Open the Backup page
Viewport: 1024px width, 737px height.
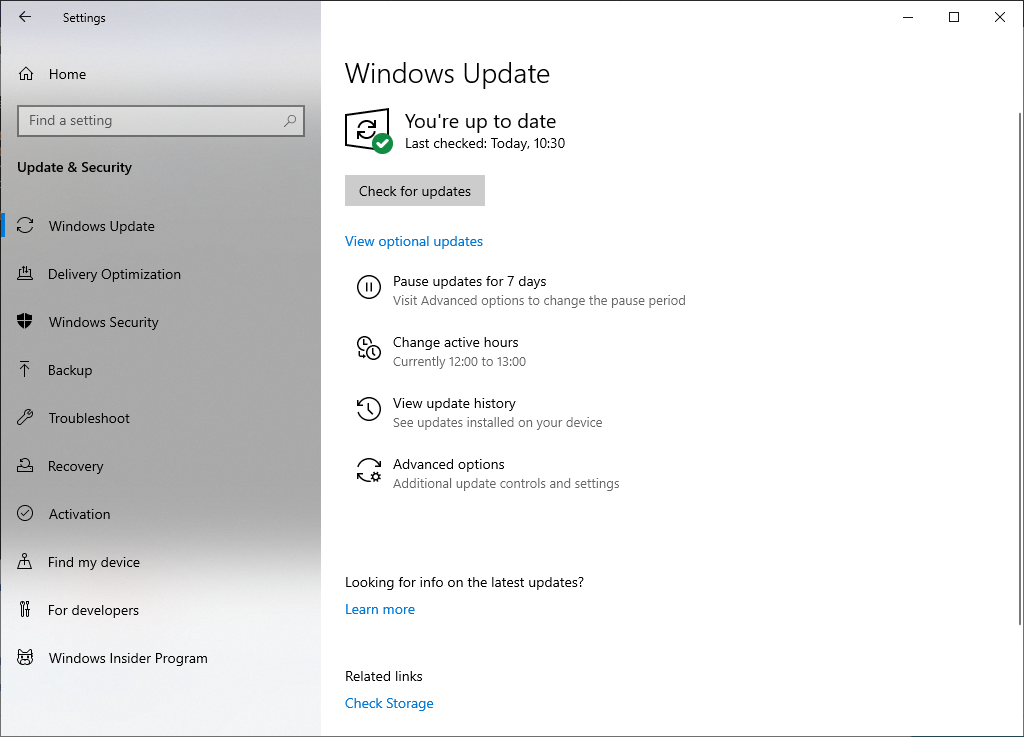tap(161, 370)
